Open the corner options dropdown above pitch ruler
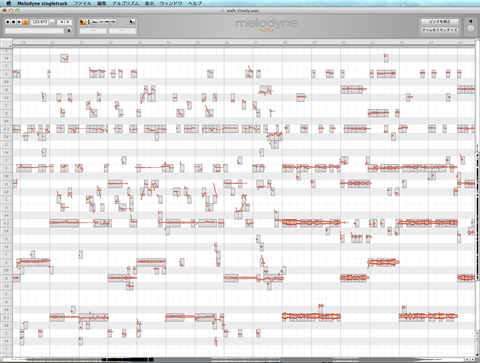480x363 pixels. point(11,46)
